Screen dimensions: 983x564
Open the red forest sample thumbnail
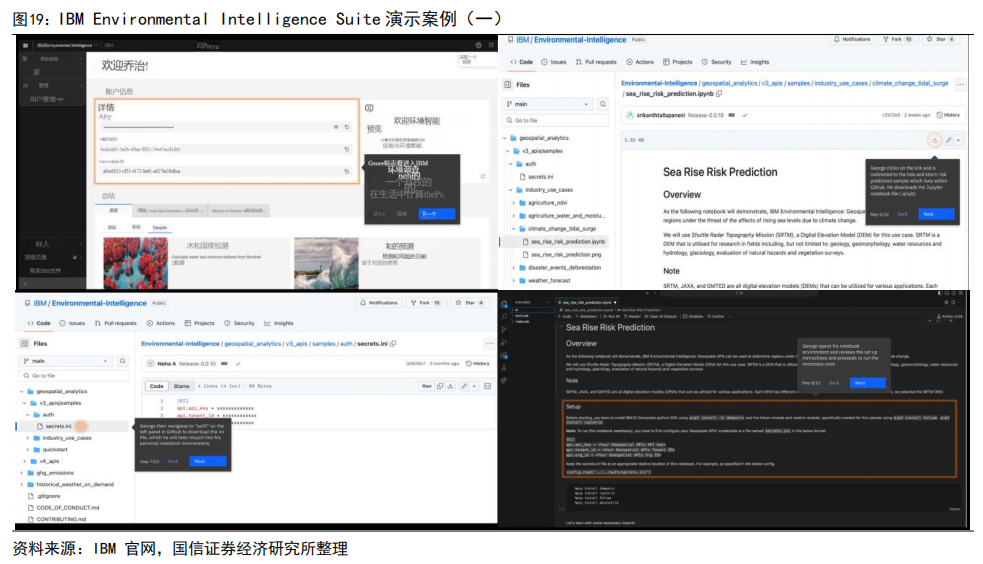click(135, 262)
